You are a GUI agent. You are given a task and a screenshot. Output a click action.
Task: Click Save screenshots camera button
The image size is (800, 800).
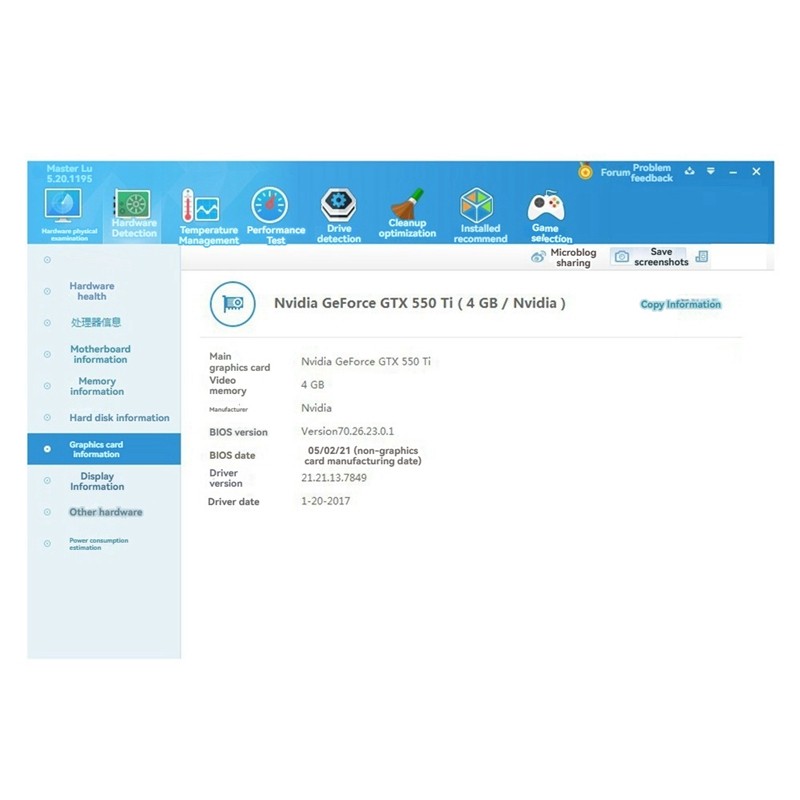point(622,257)
